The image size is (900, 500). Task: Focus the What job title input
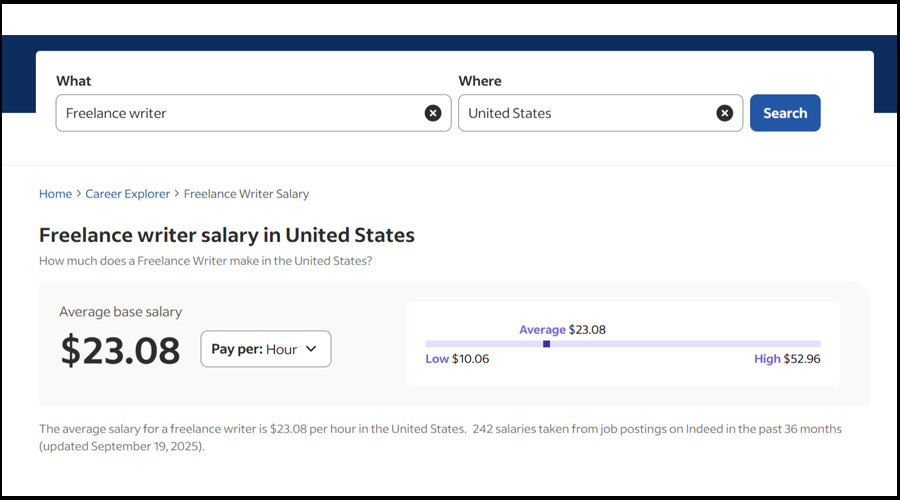(x=240, y=113)
